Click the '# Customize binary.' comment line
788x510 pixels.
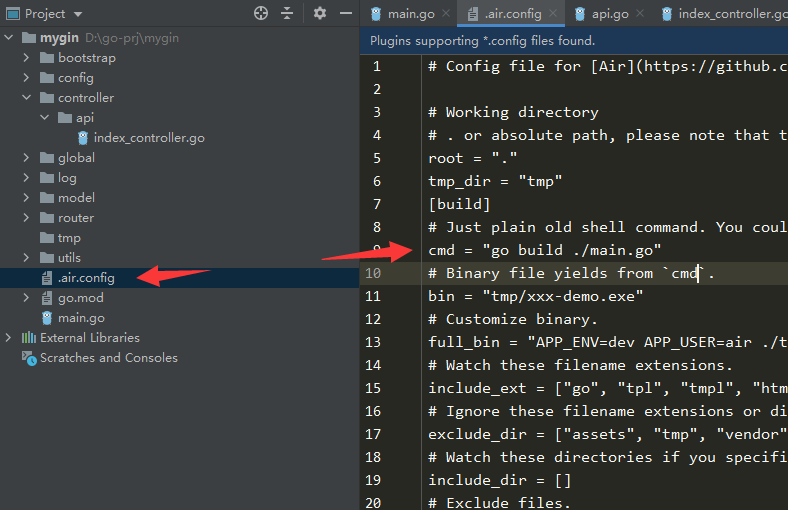(x=513, y=319)
